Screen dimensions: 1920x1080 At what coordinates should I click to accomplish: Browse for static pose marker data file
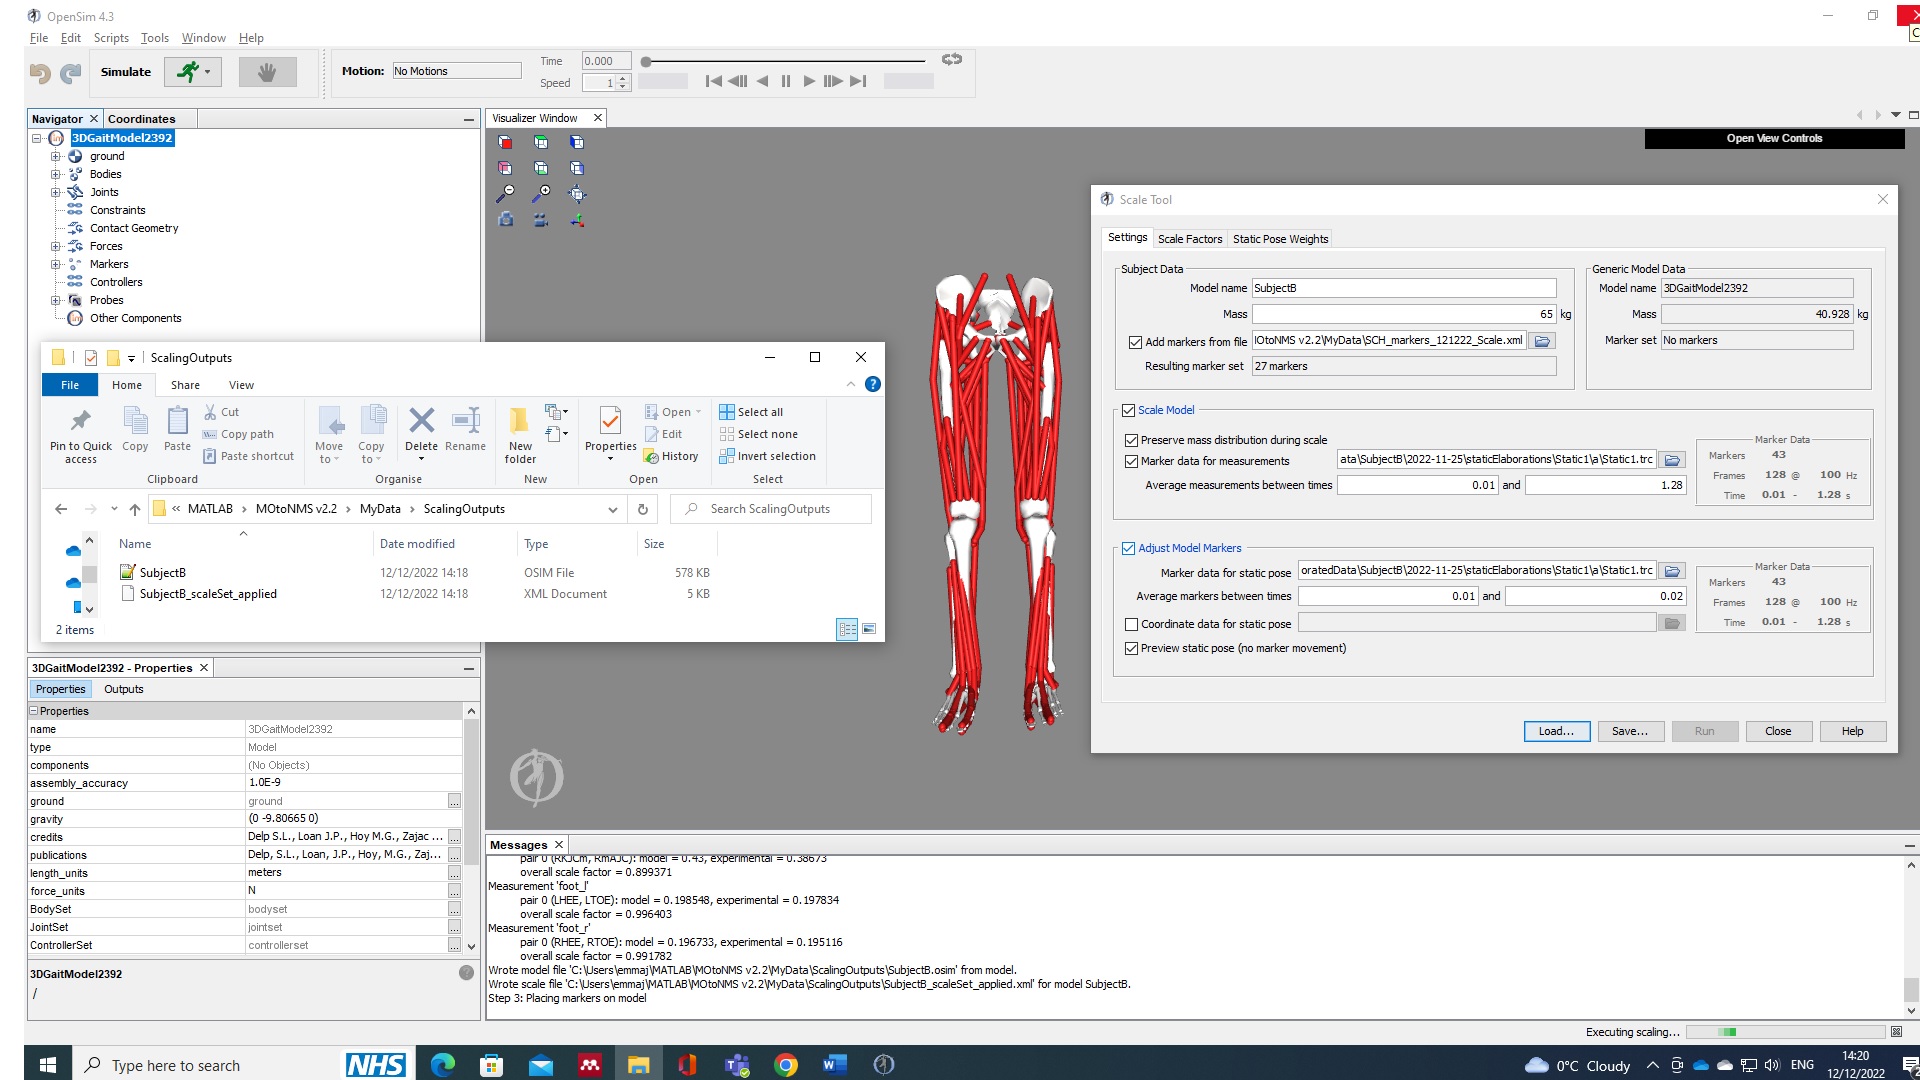tap(1672, 571)
